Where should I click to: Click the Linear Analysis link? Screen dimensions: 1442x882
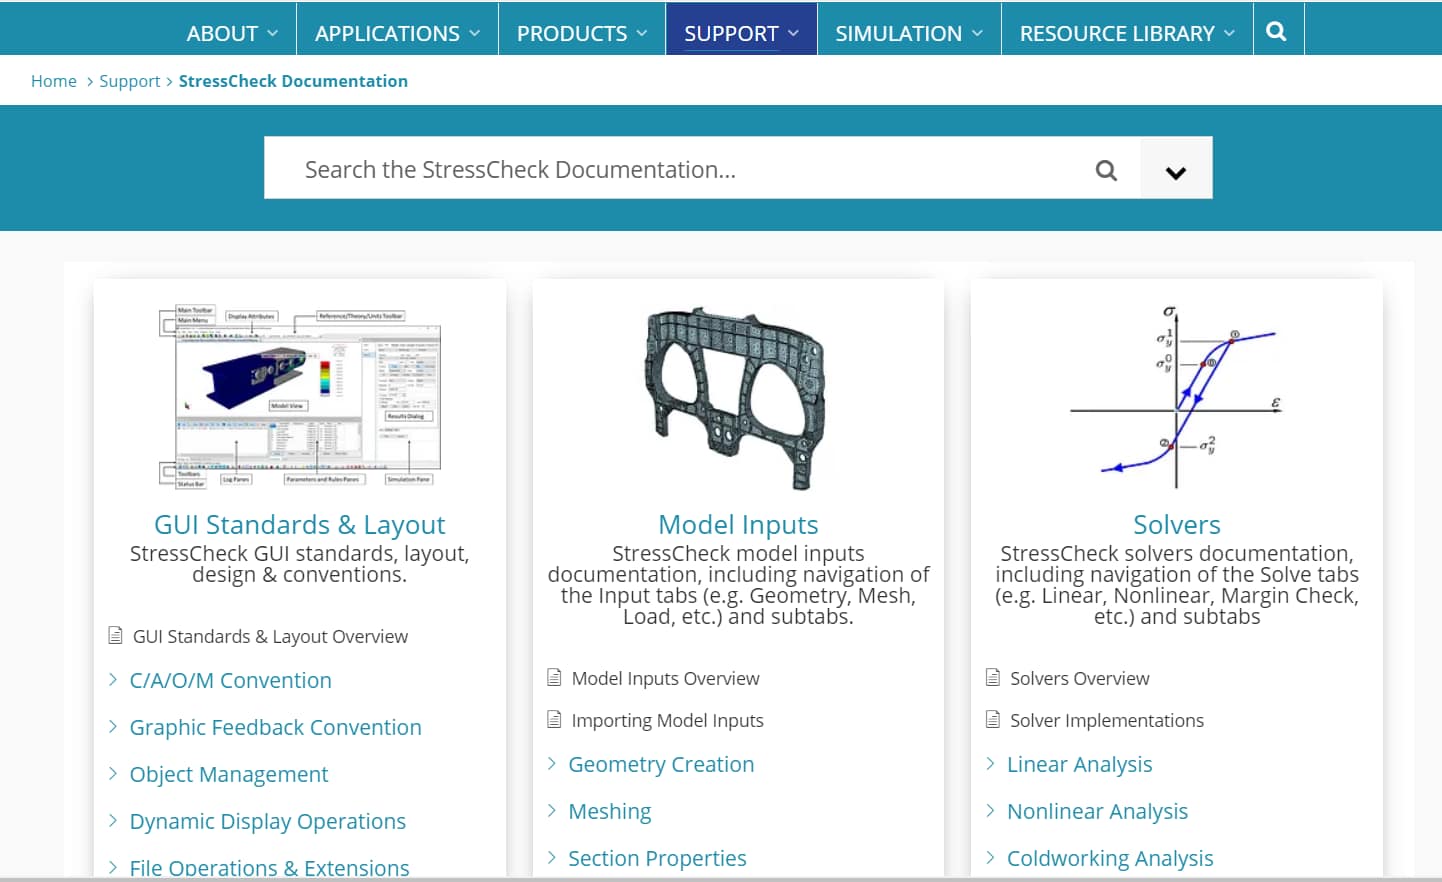[1079, 764]
